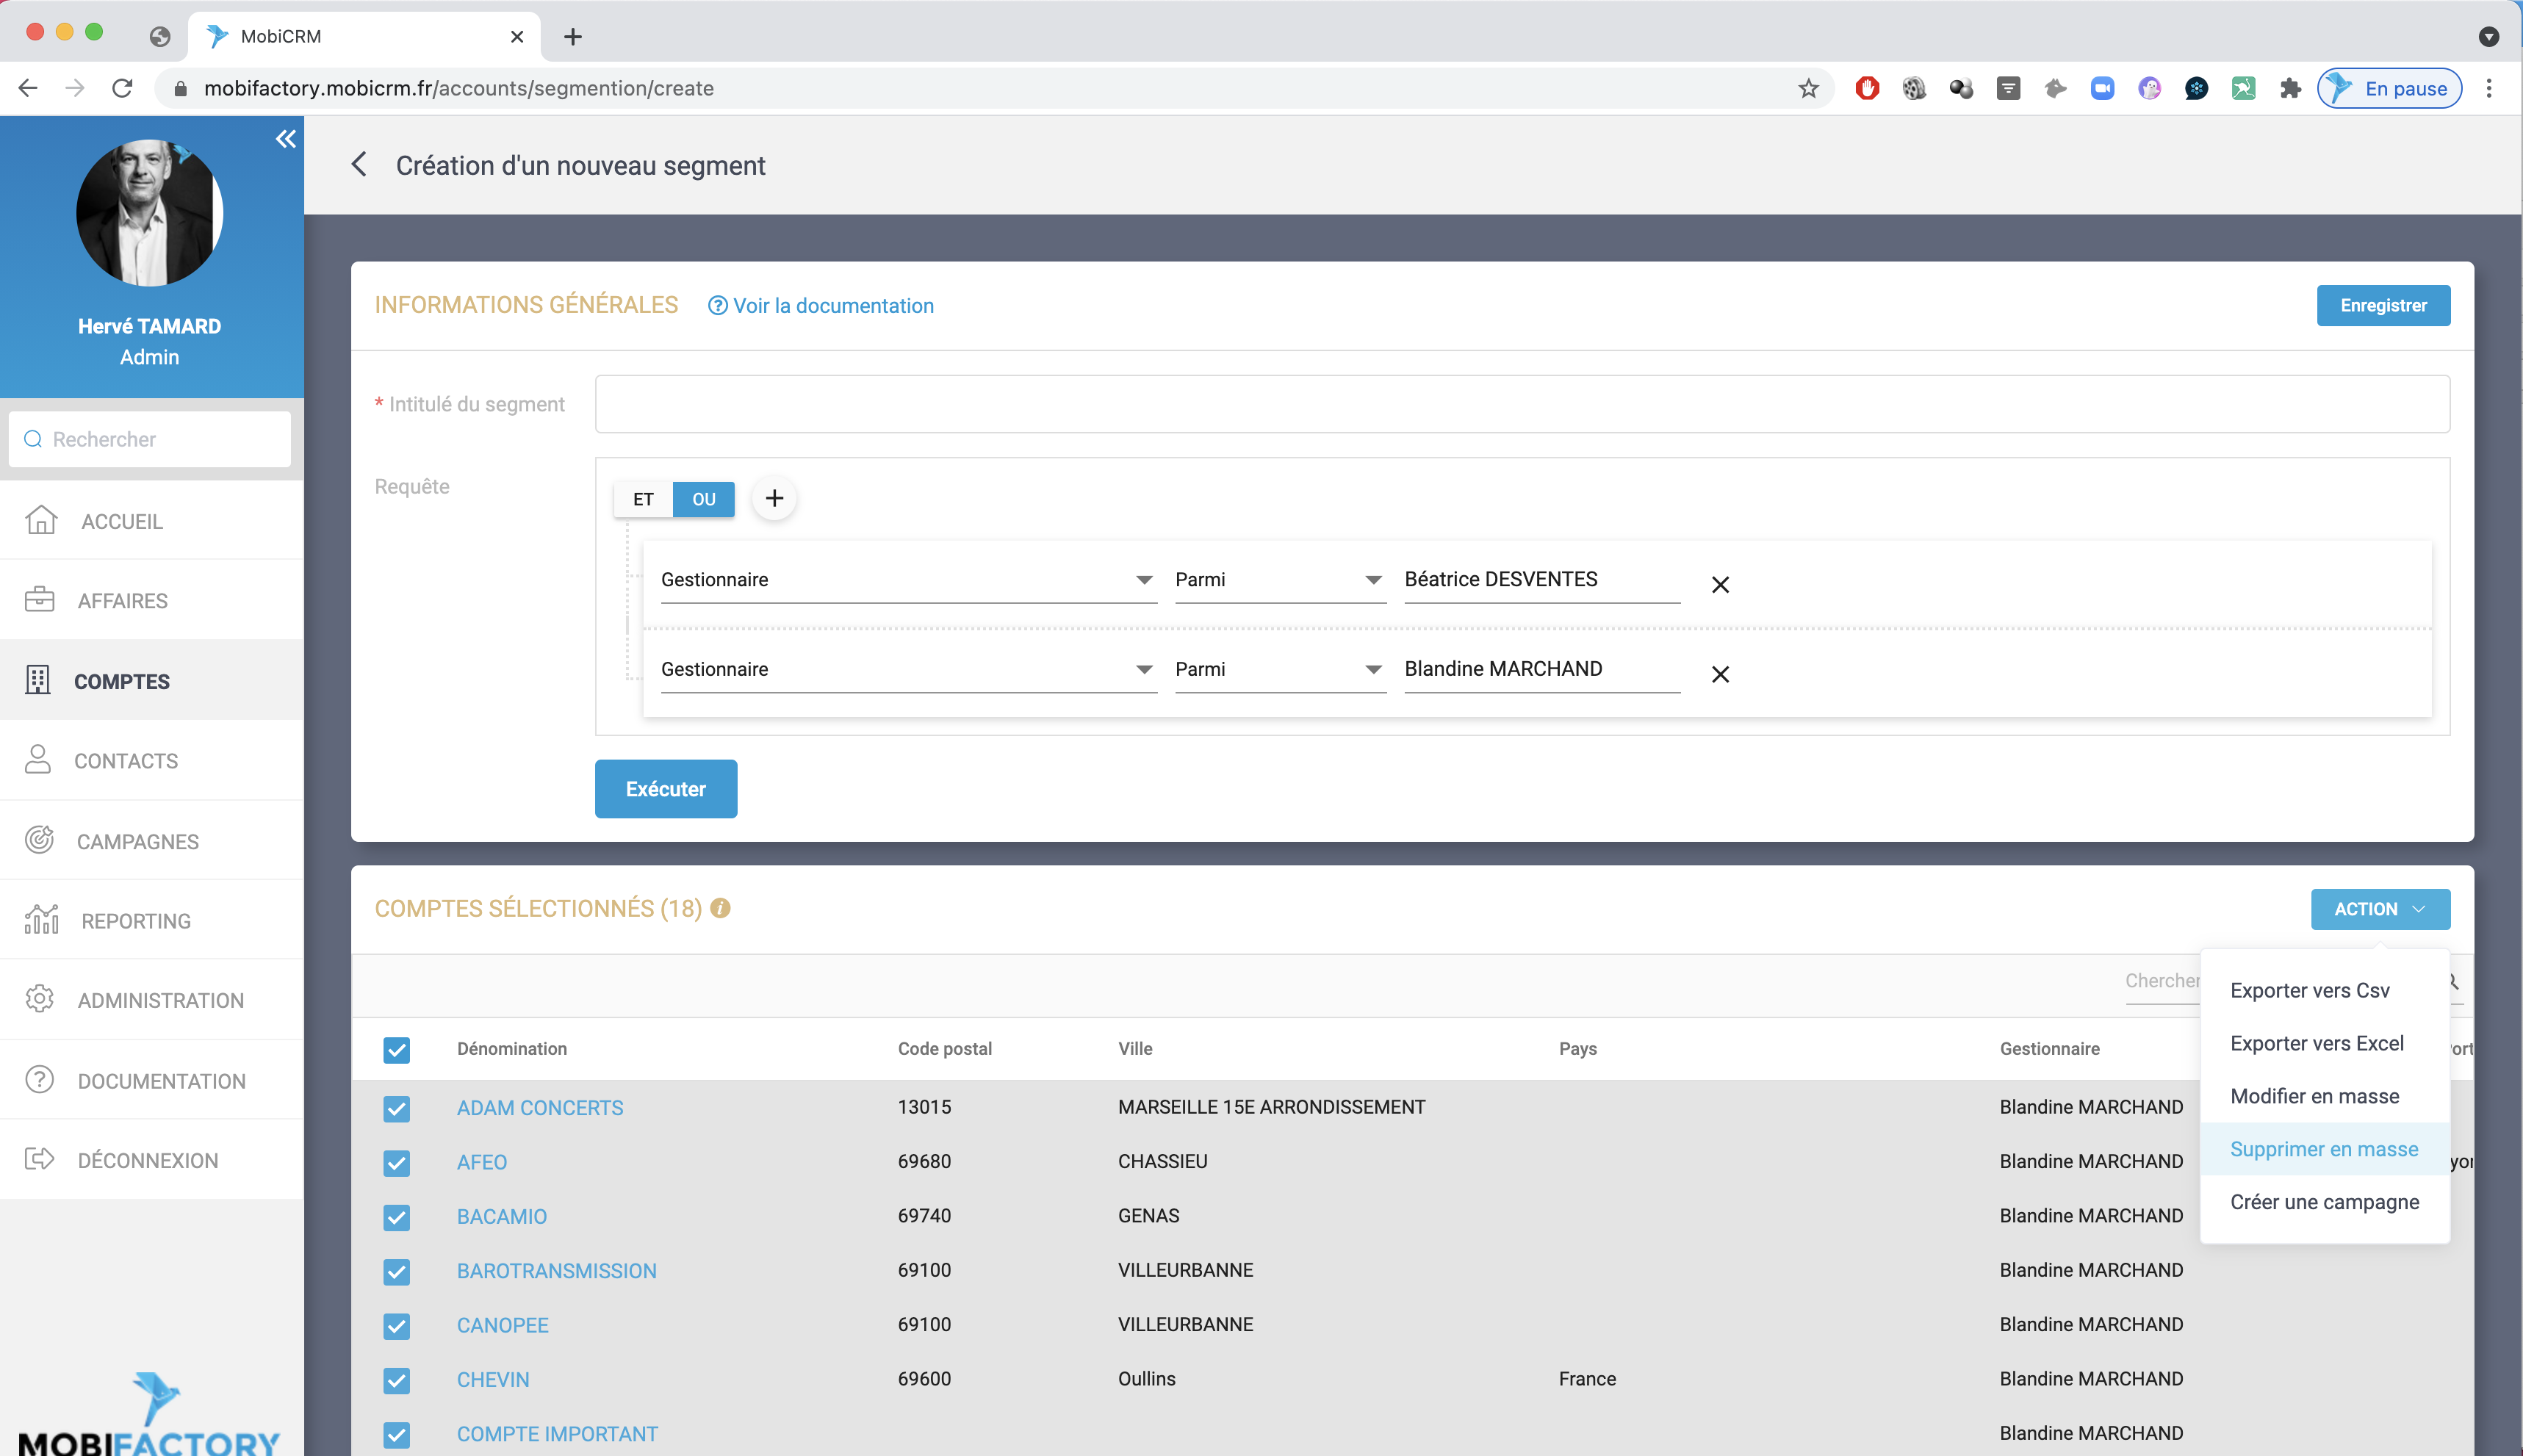This screenshot has height=1456, width=2523.
Task: Uncheck the BACAMIO row checkbox
Action: 396,1217
